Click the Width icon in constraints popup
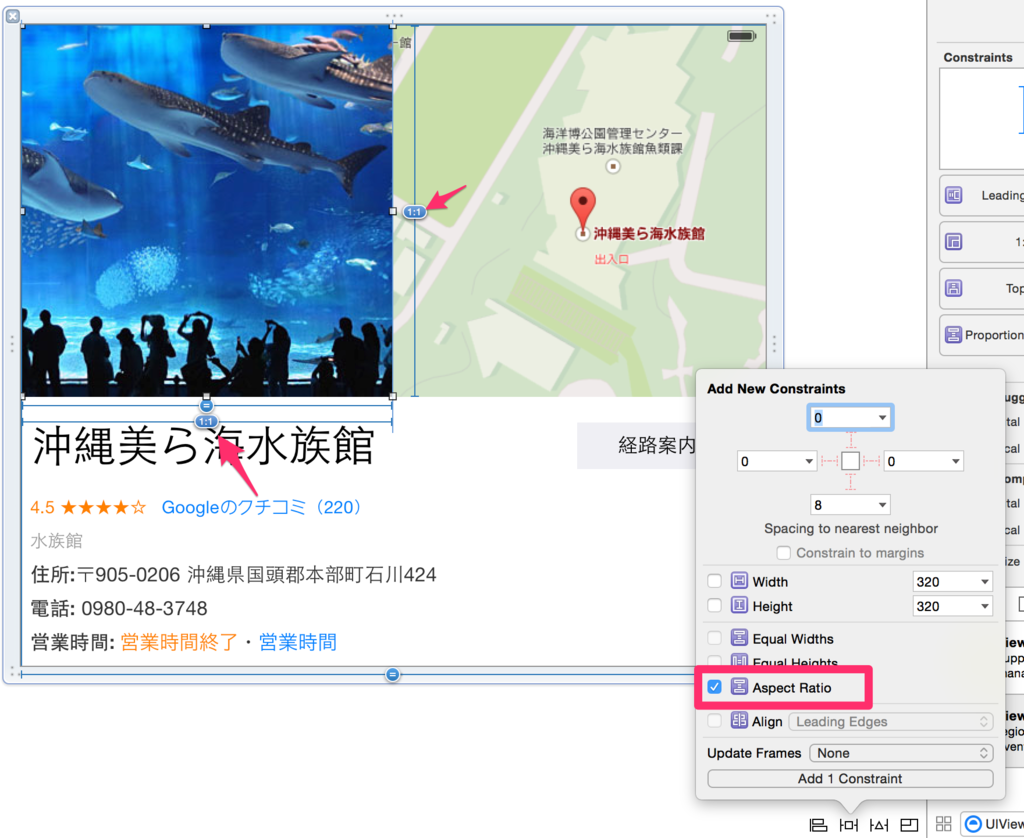This screenshot has height=838, width=1024. [739, 581]
